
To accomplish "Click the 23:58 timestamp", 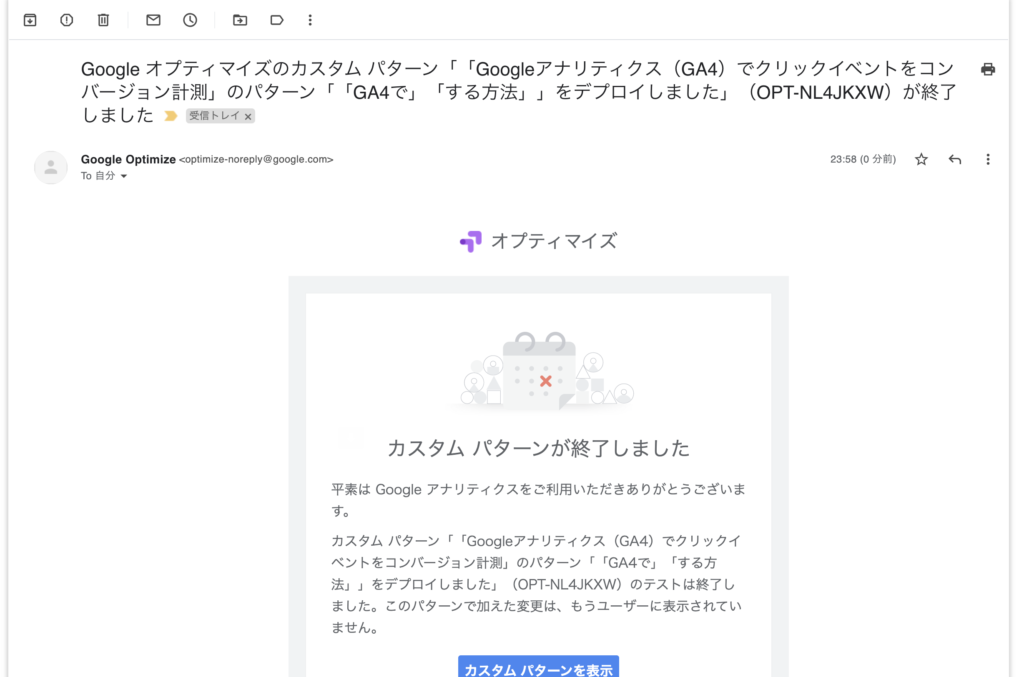I will click(863, 159).
